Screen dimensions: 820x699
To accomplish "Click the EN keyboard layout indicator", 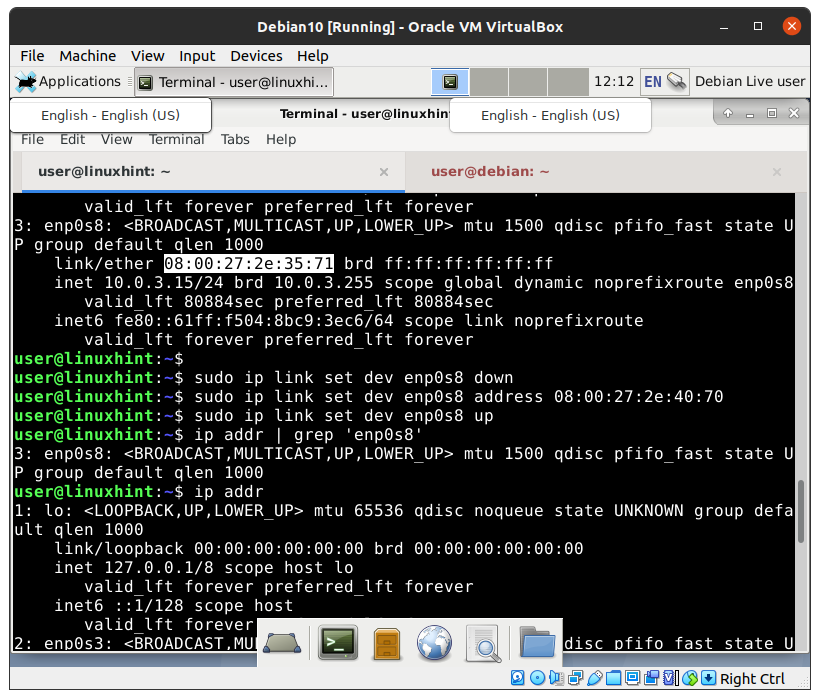I will coord(652,81).
